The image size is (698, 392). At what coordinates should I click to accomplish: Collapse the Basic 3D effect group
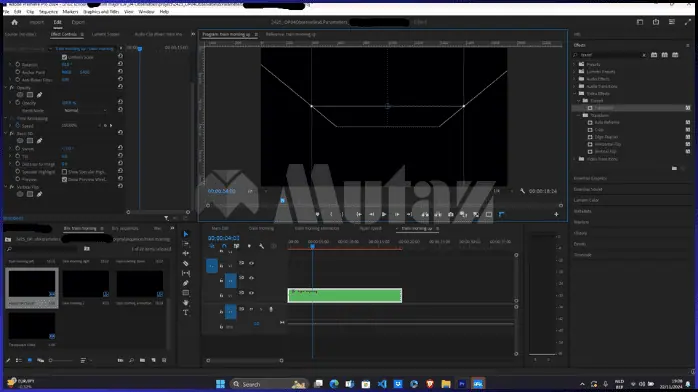tap(6, 133)
